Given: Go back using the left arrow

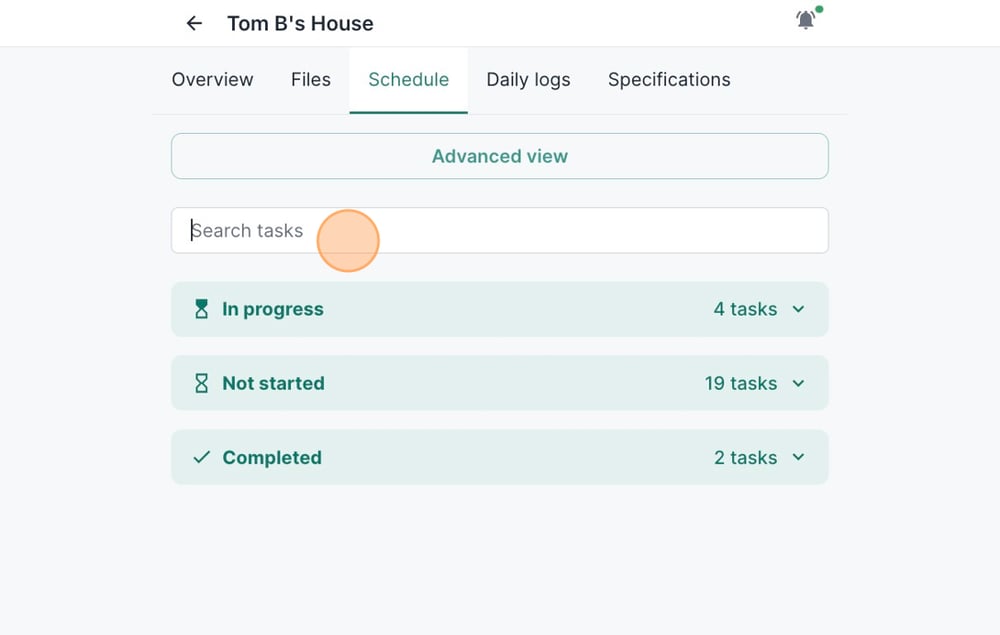Looking at the screenshot, I should (194, 24).
